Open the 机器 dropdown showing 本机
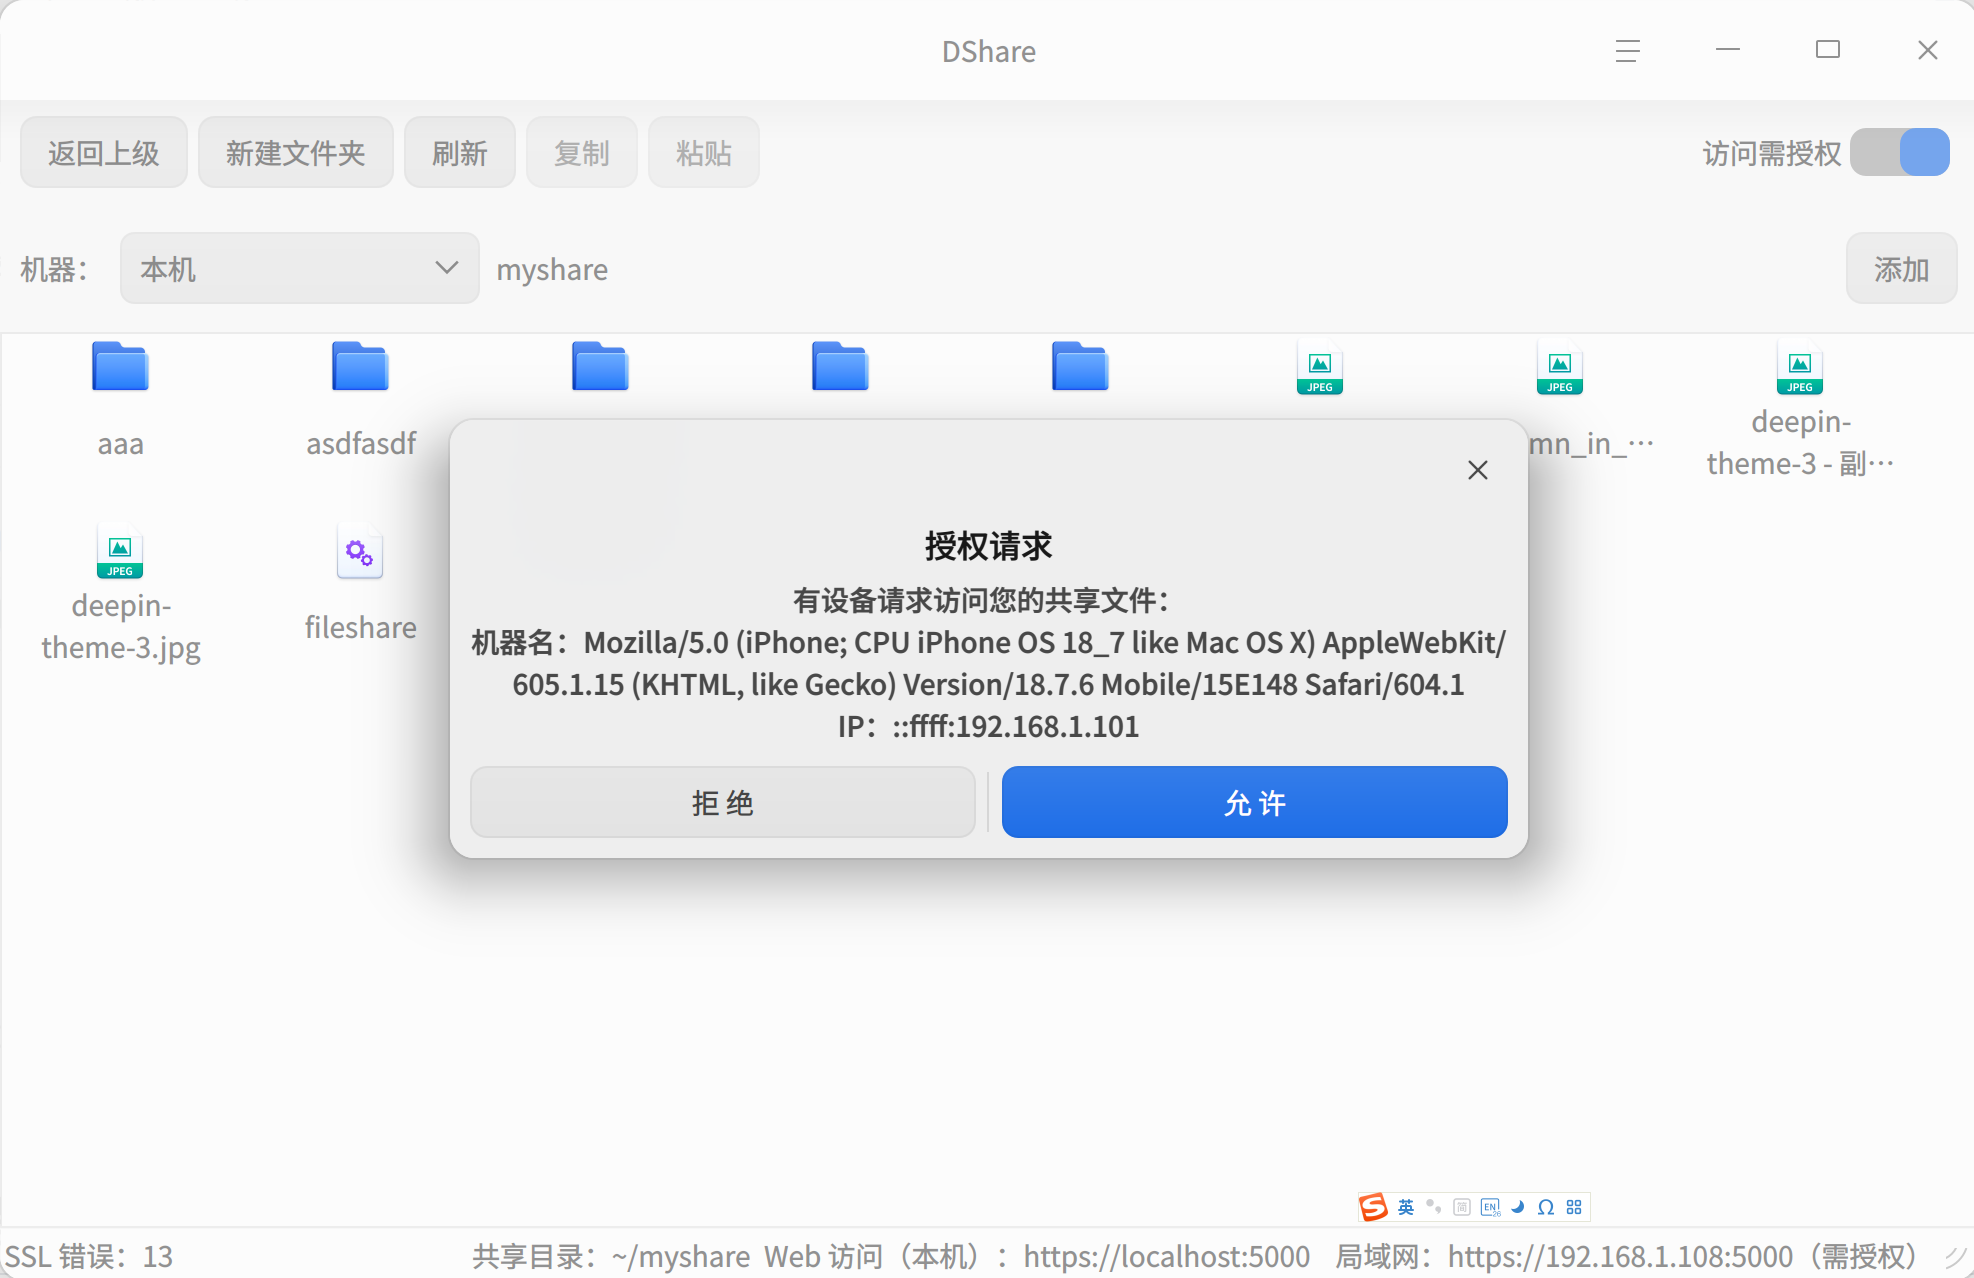 pos(299,268)
